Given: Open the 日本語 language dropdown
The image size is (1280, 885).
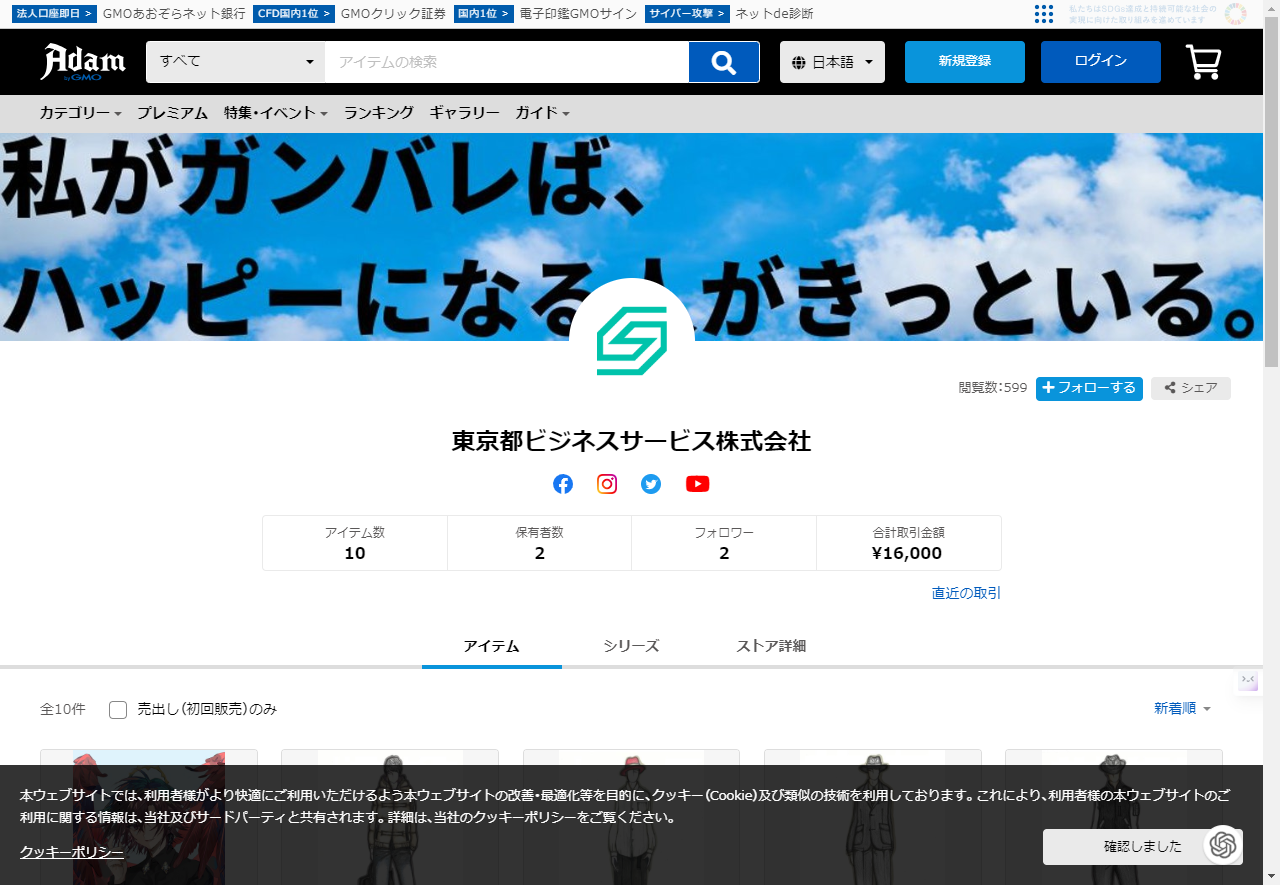Looking at the screenshot, I should pyautogui.click(x=832, y=62).
